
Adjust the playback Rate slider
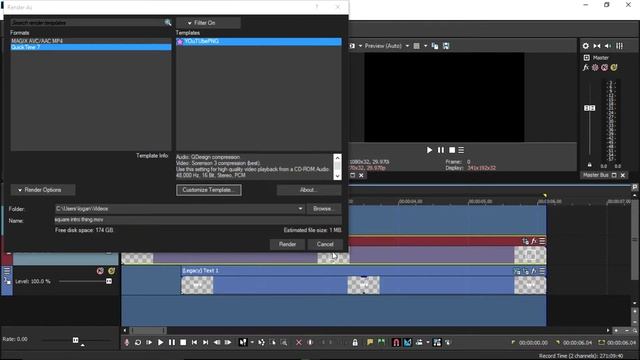[x=76, y=340]
